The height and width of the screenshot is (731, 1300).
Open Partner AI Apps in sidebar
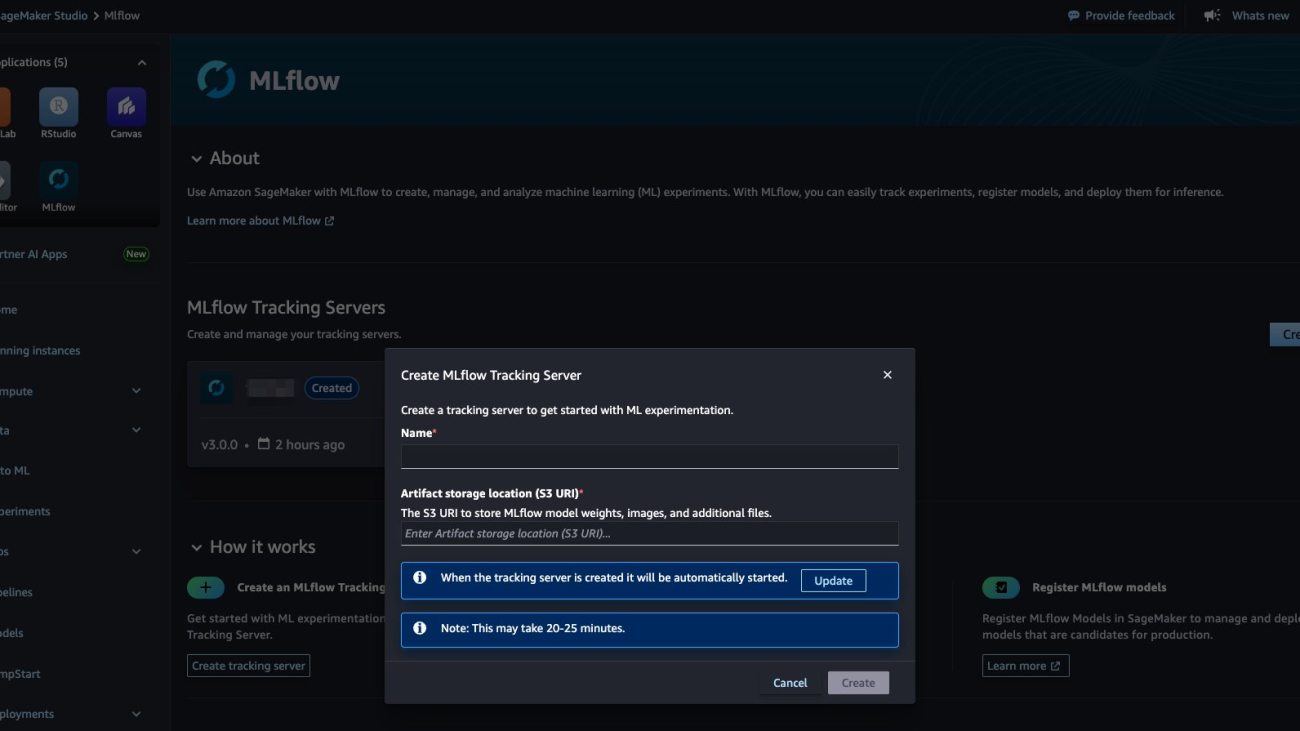pyautogui.click(x=33, y=254)
